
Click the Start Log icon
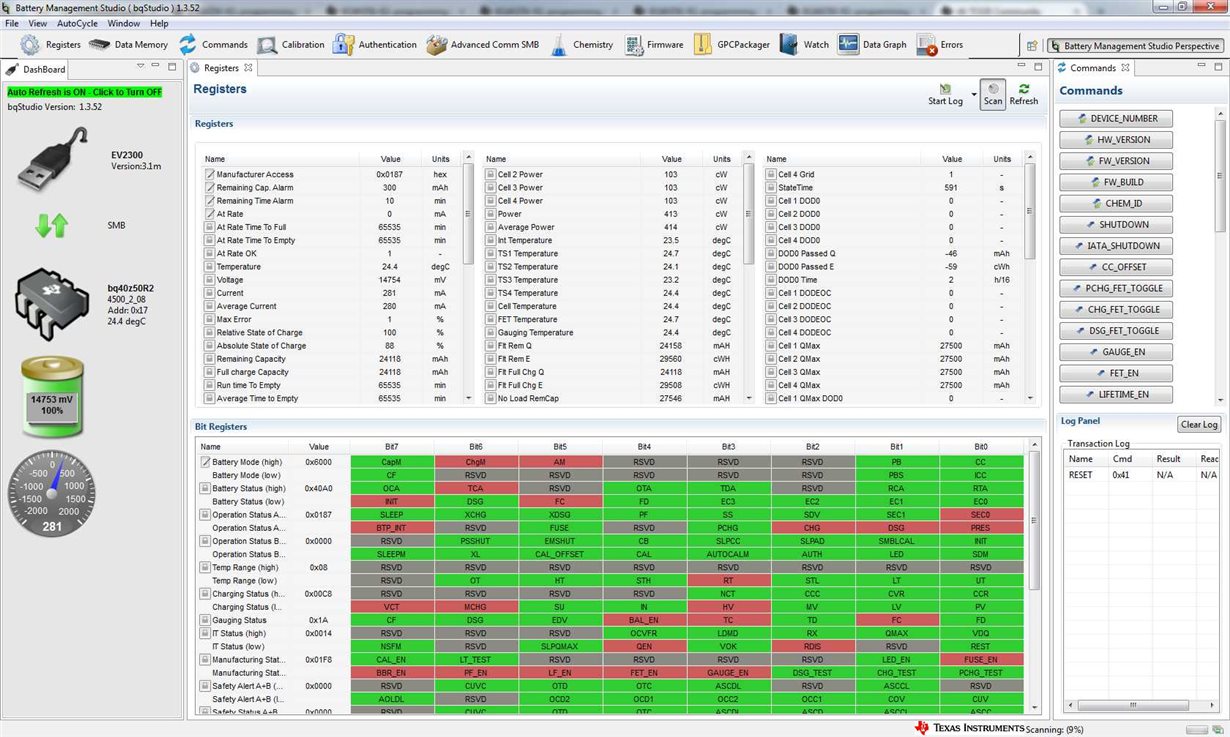[x=945, y=90]
